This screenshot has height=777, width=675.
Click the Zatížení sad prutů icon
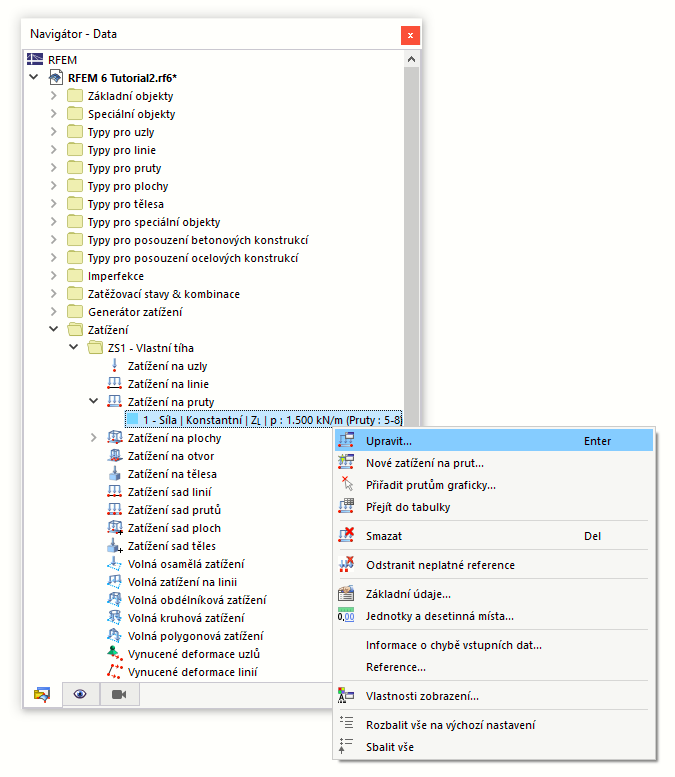114,509
